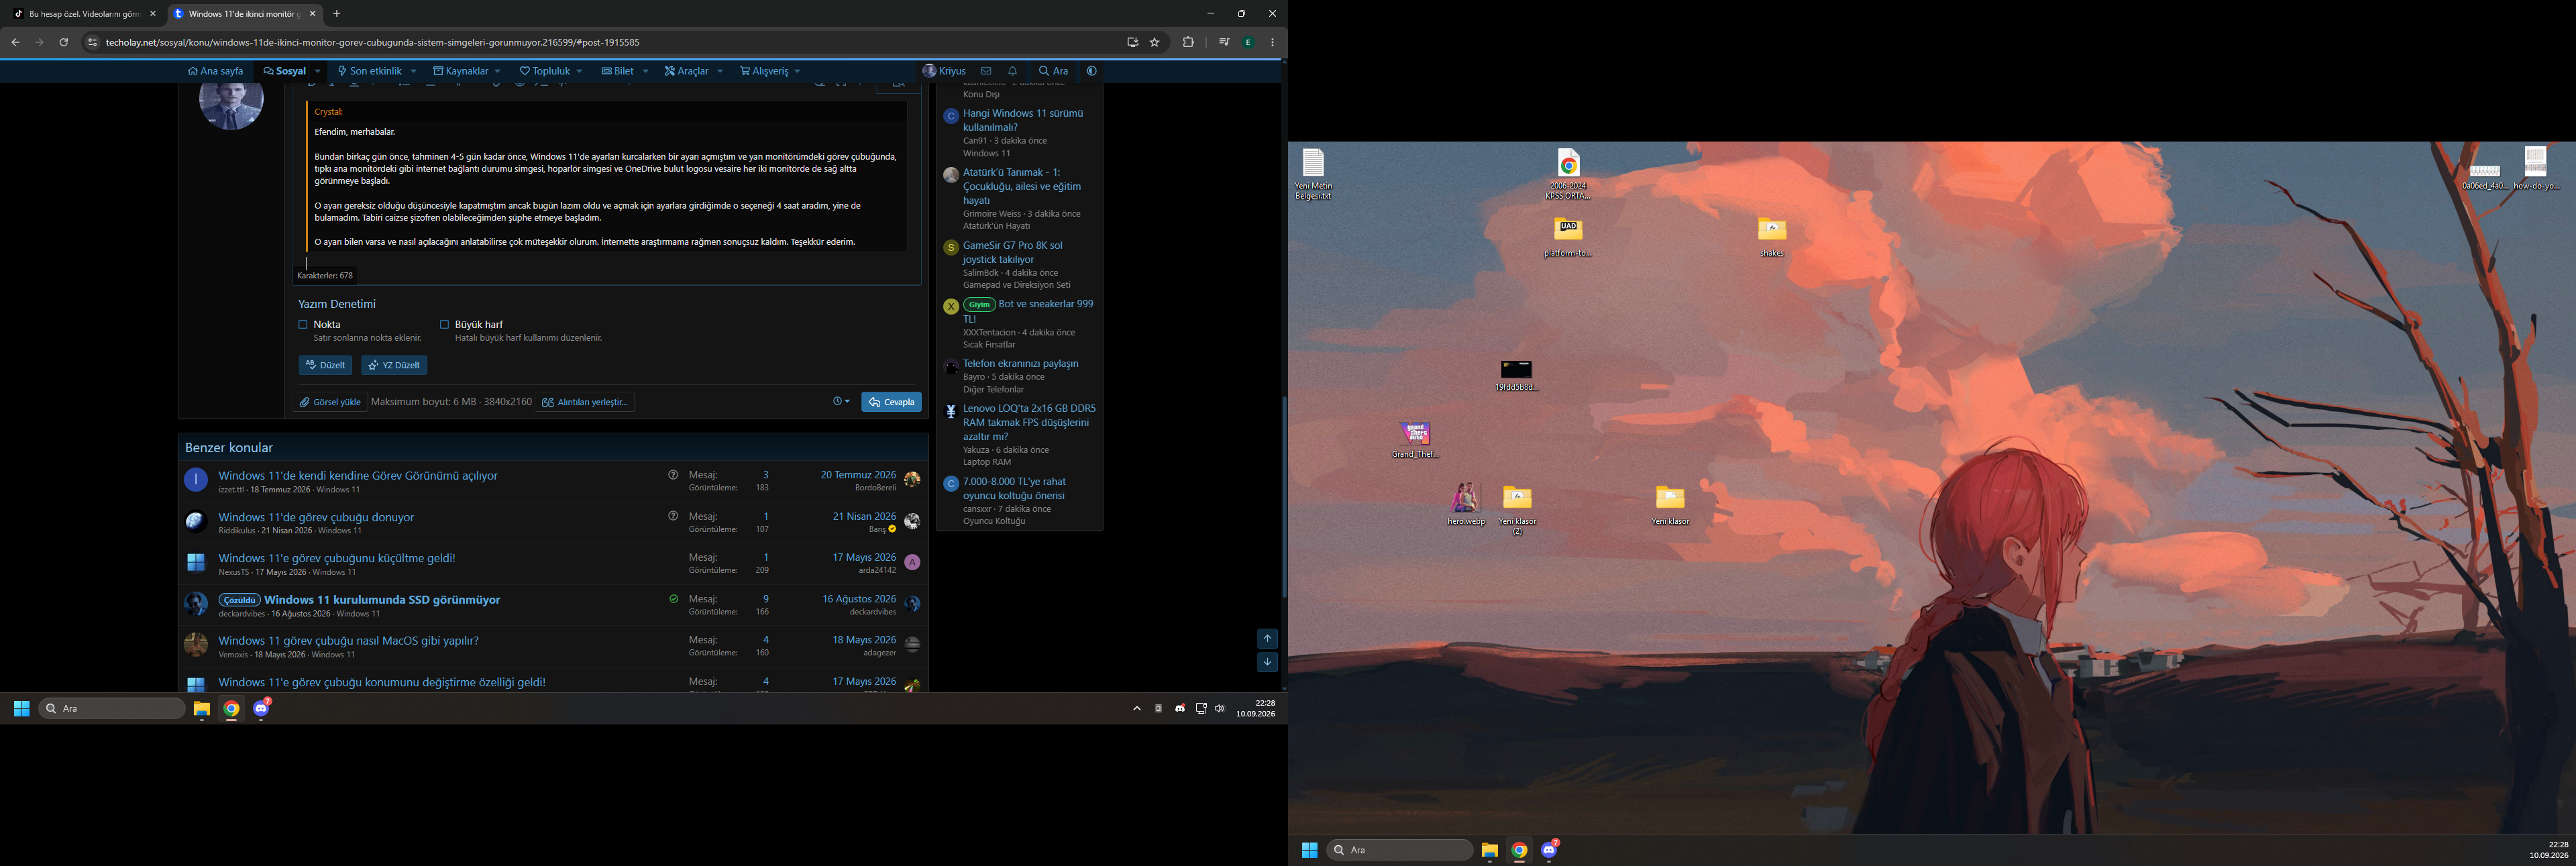Expand the Topluluk dropdown arrow
Screen dimensions: 2576x866
click(x=579, y=71)
